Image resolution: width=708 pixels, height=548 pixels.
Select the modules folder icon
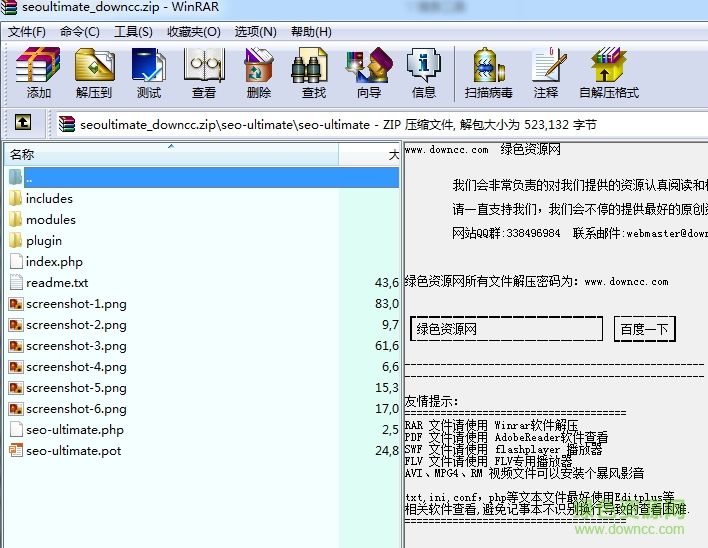15,219
